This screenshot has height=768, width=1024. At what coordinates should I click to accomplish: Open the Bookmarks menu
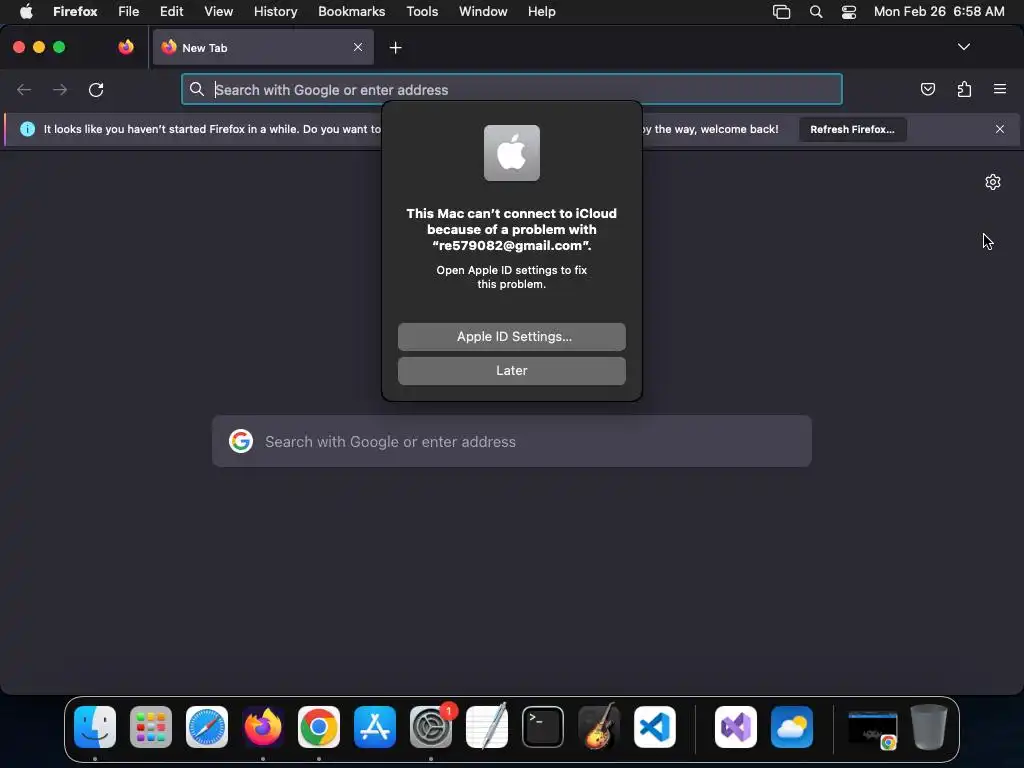(351, 11)
